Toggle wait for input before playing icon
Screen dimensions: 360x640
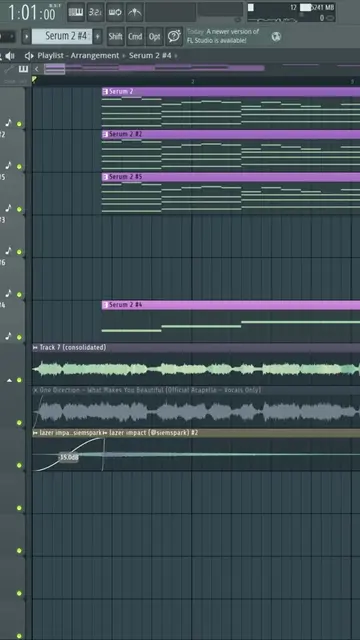[115, 12]
